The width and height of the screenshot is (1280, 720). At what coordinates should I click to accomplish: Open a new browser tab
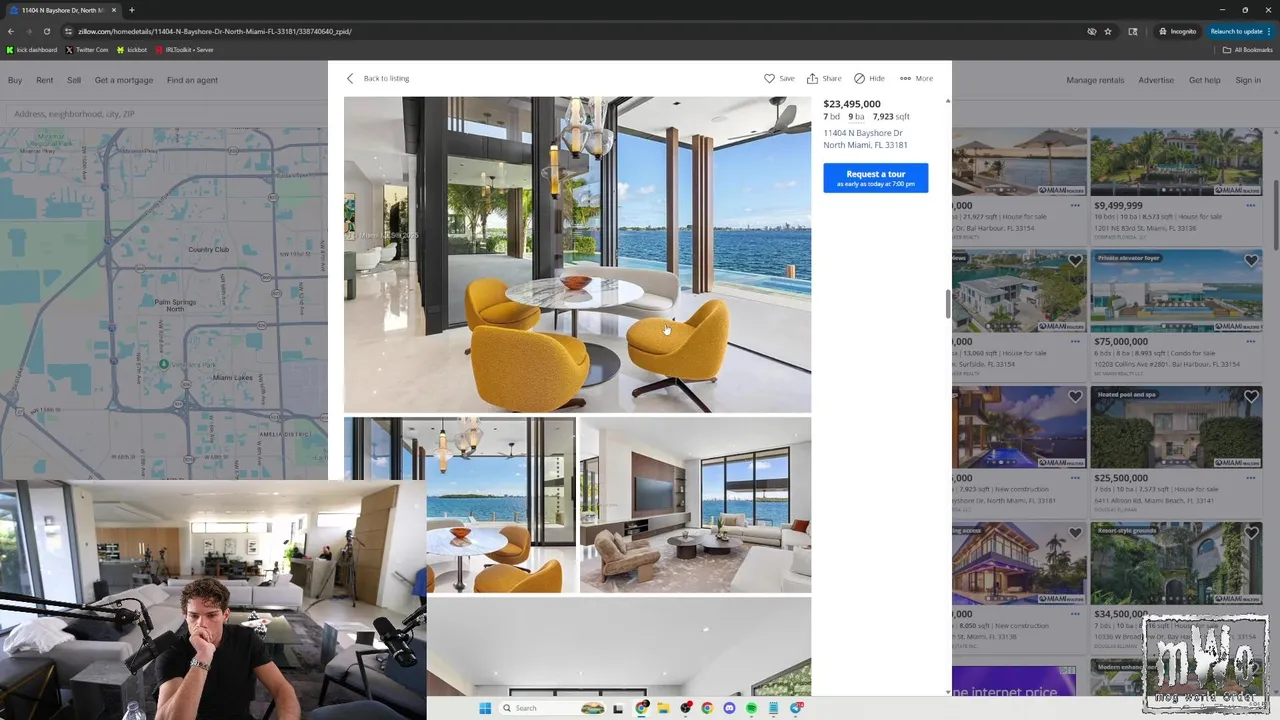[131, 10]
